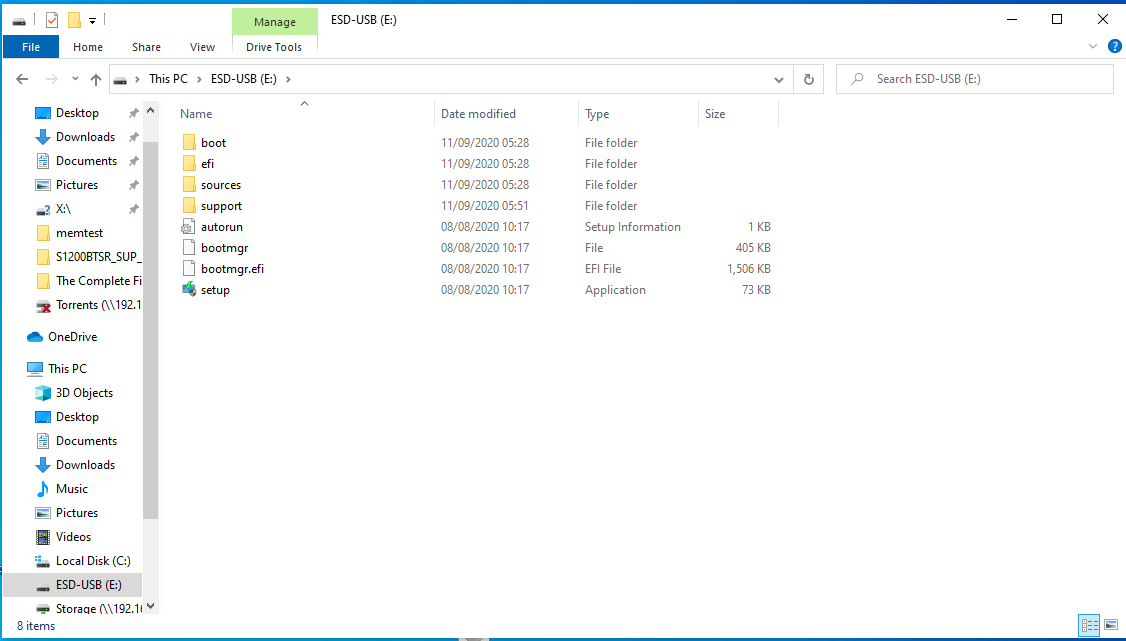This screenshot has width=1126, height=641.
Task: Open the OneDrive item in the sidebar
Action: [x=71, y=336]
